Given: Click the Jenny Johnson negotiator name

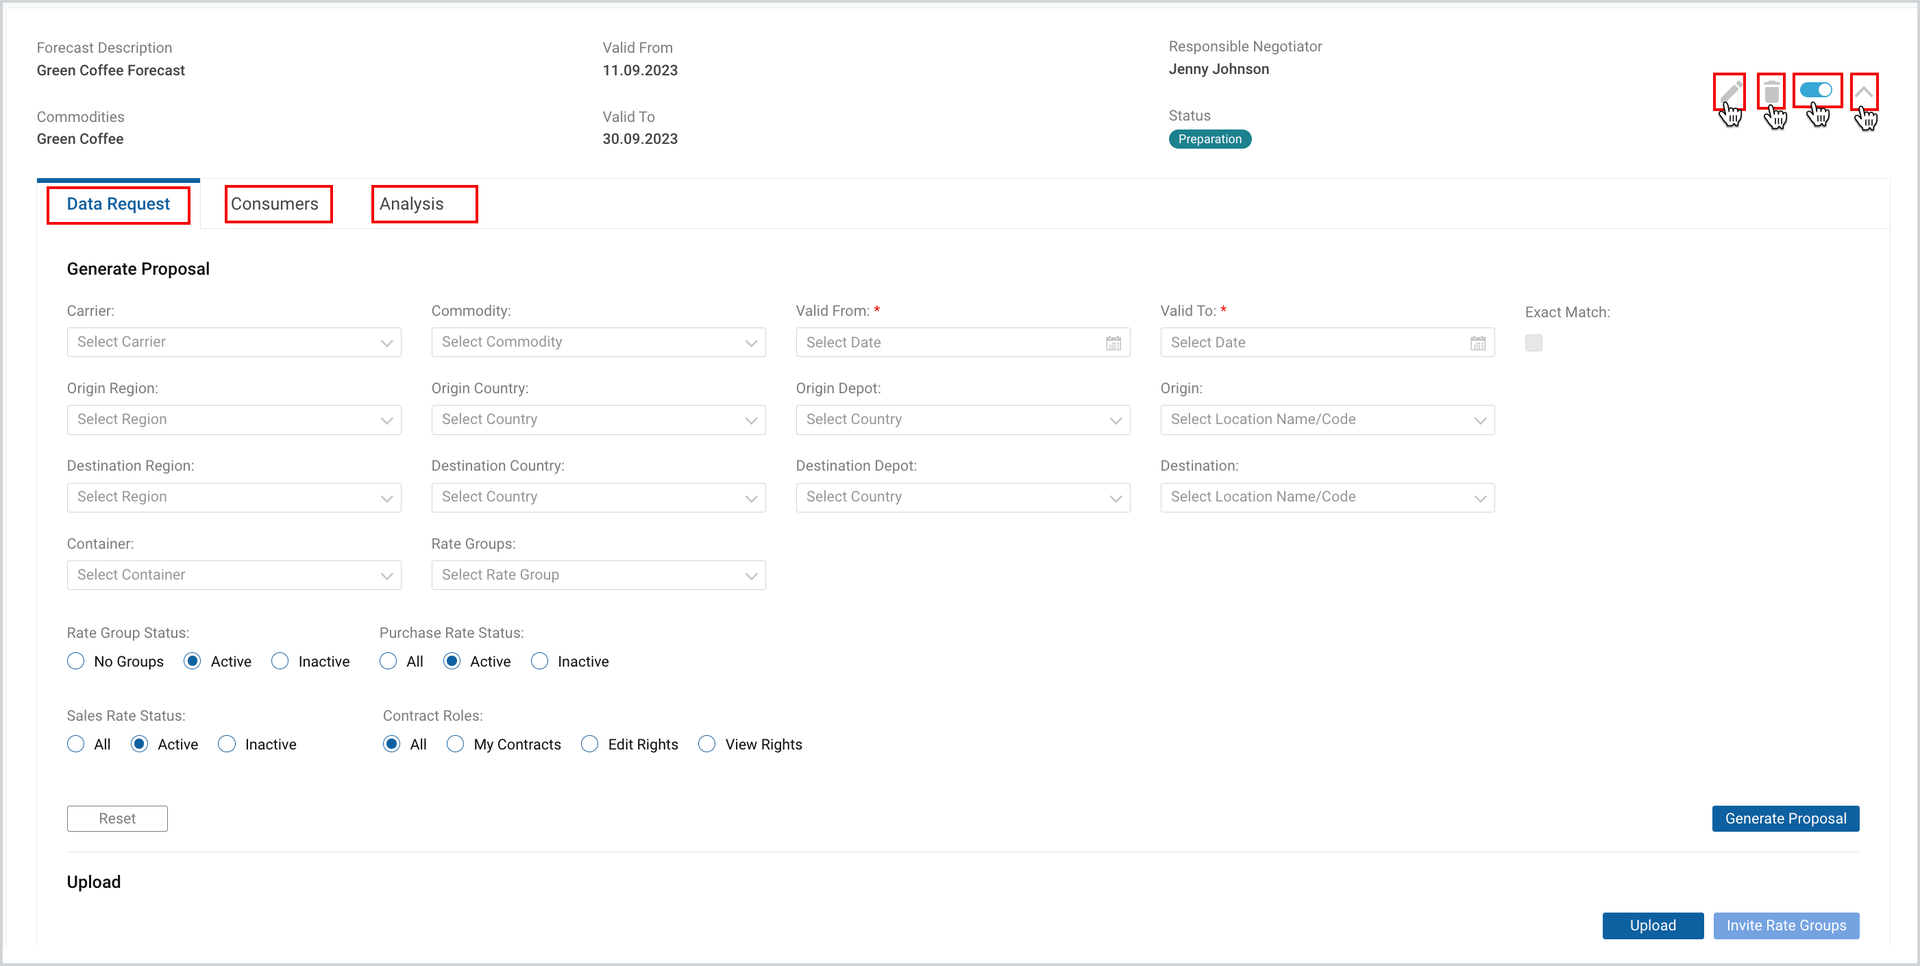Looking at the screenshot, I should 1219,69.
